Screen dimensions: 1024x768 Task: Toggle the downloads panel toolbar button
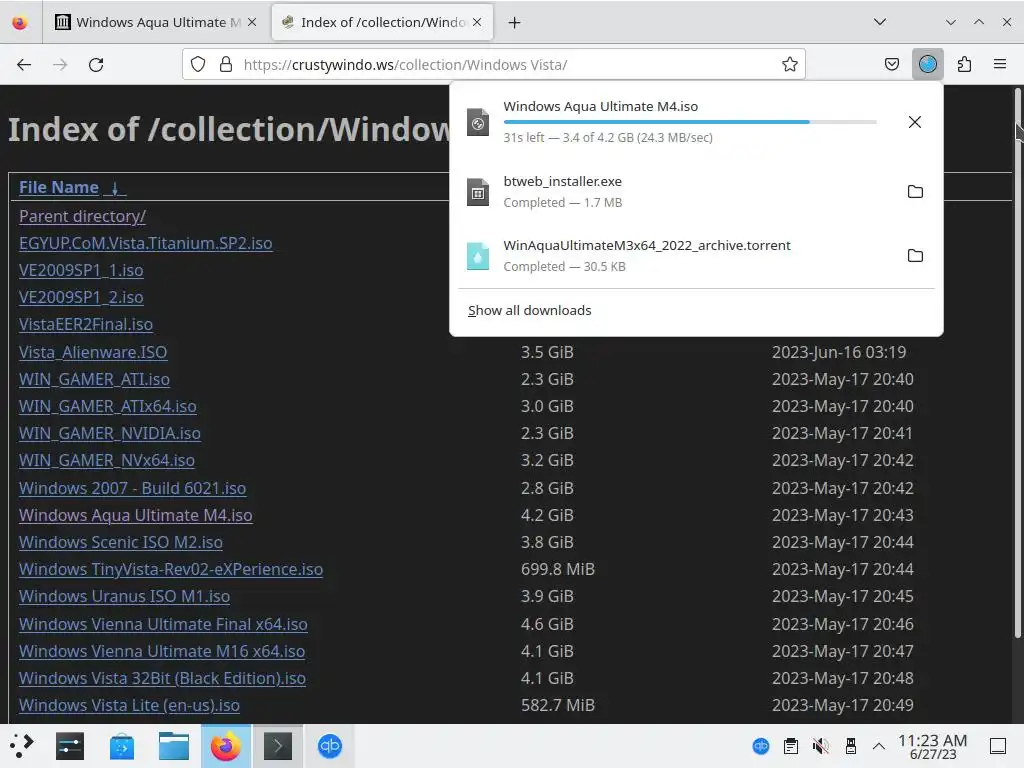click(x=927, y=64)
